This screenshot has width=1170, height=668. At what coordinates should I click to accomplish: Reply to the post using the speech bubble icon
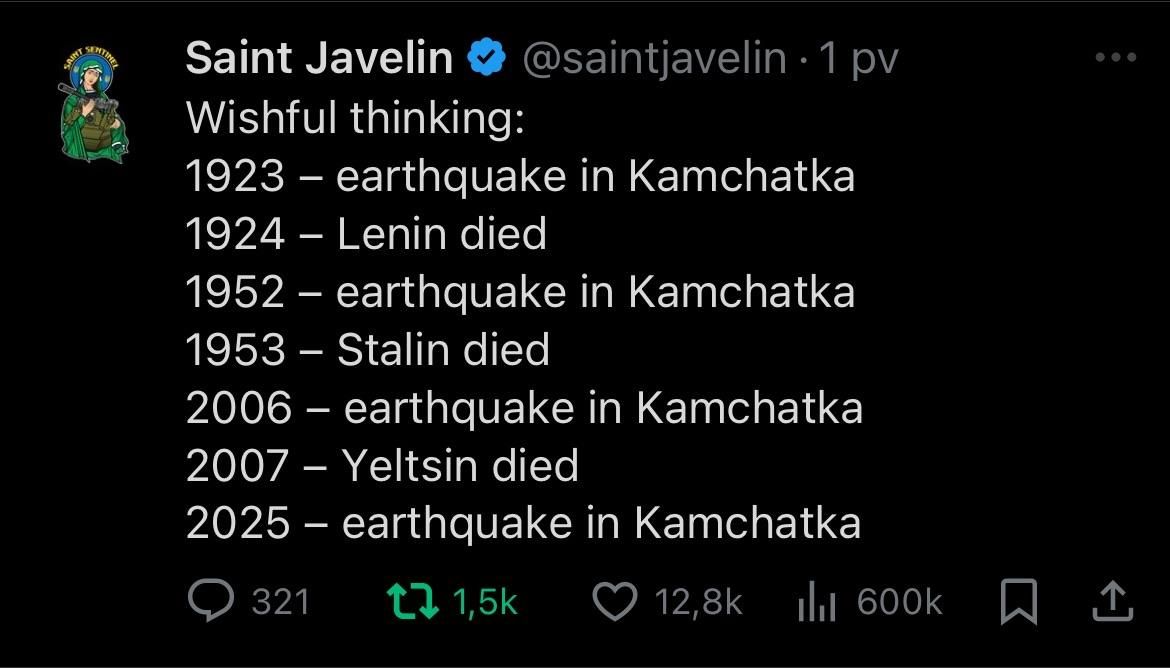210,600
